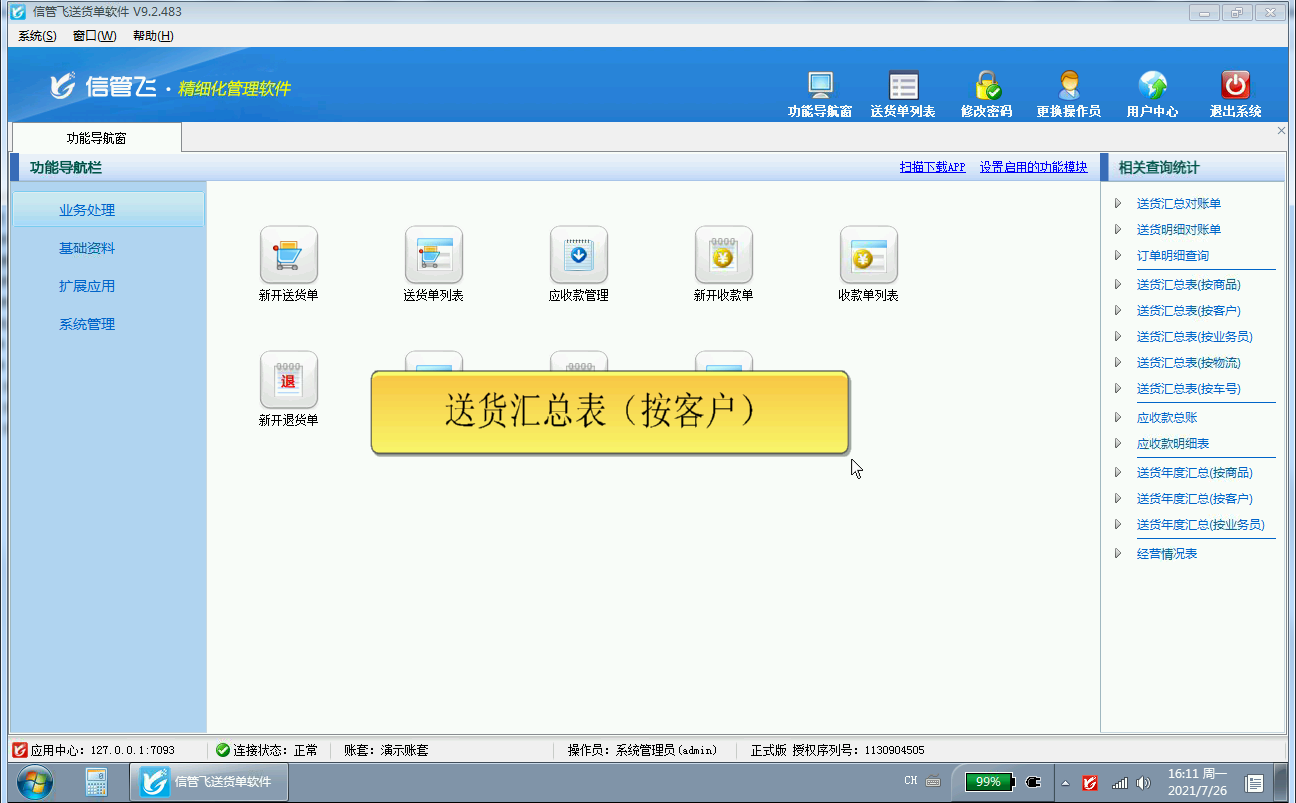Open 用户中心 from the top toolbar
This screenshot has height=803, width=1296.
1152,87
